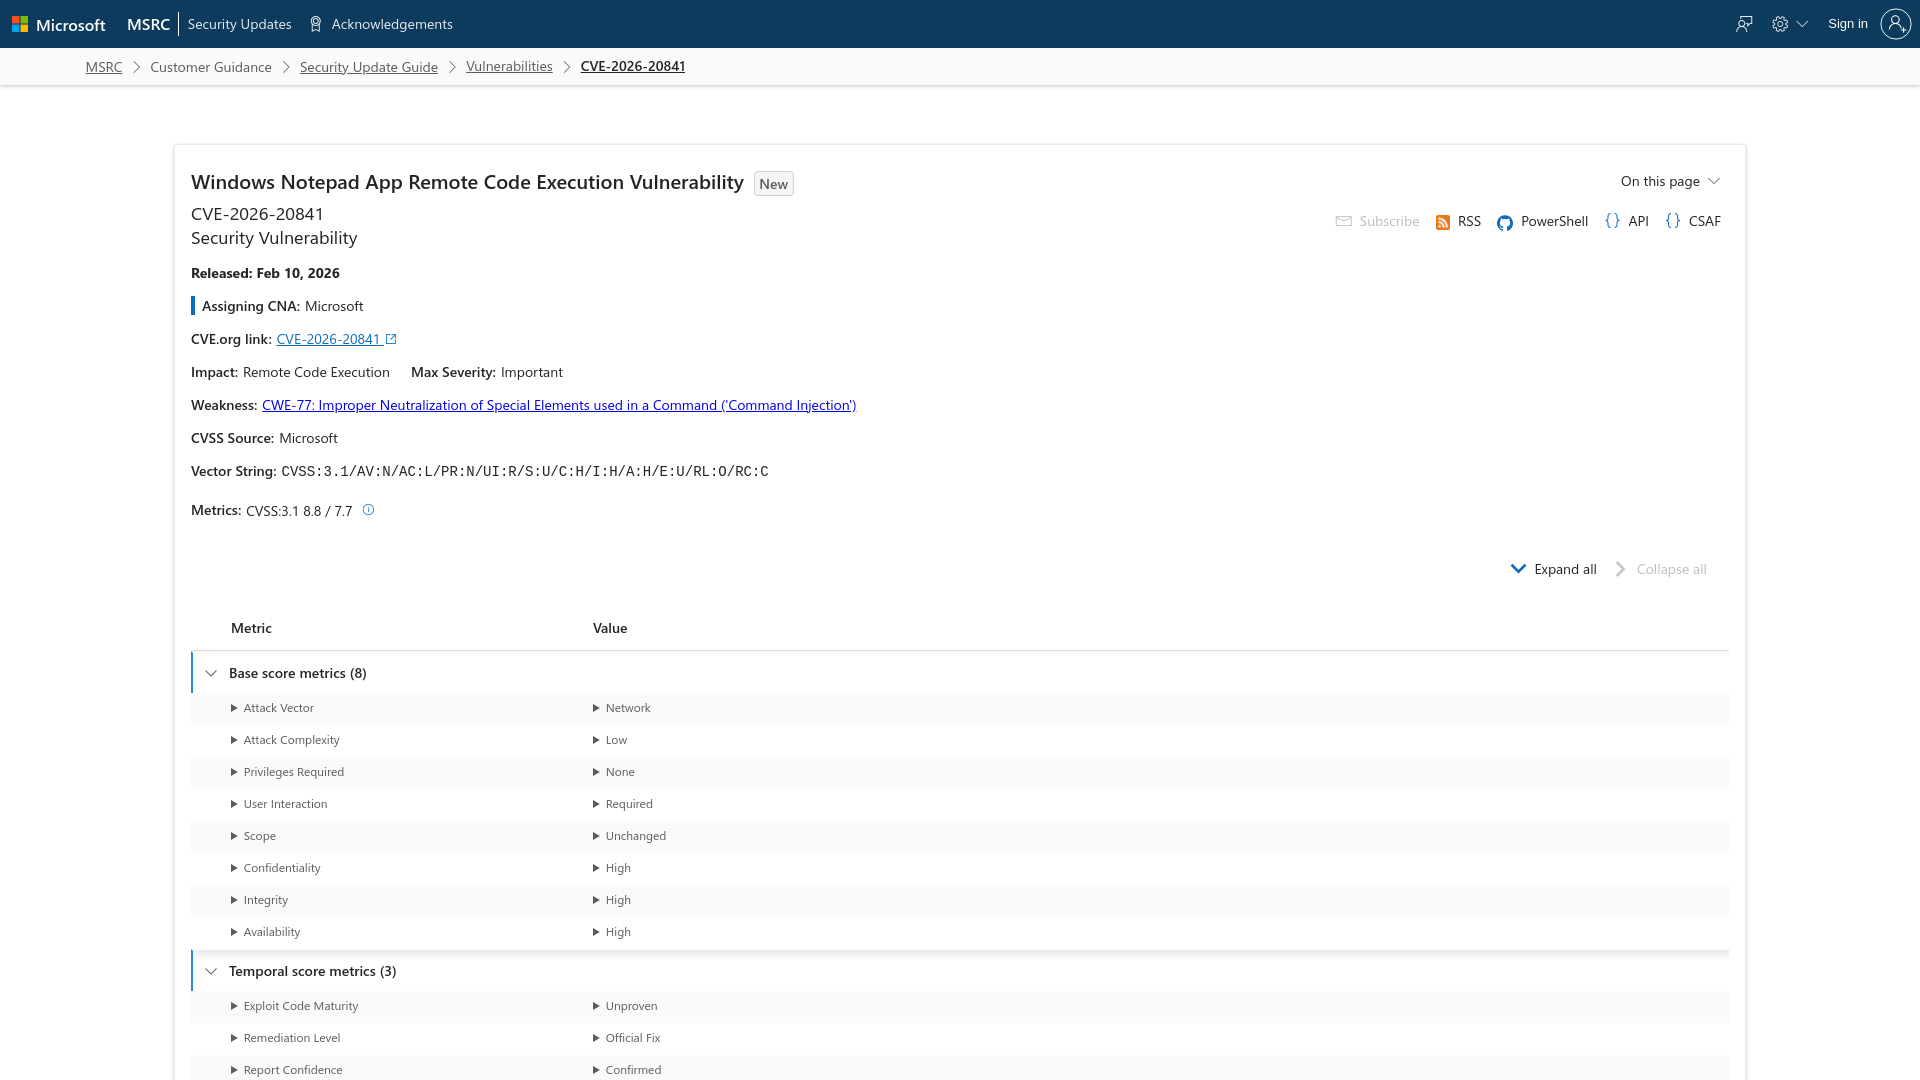This screenshot has height=1080, width=1920.
Task: Open the settings gear in the top bar
Action: [x=1781, y=23]
